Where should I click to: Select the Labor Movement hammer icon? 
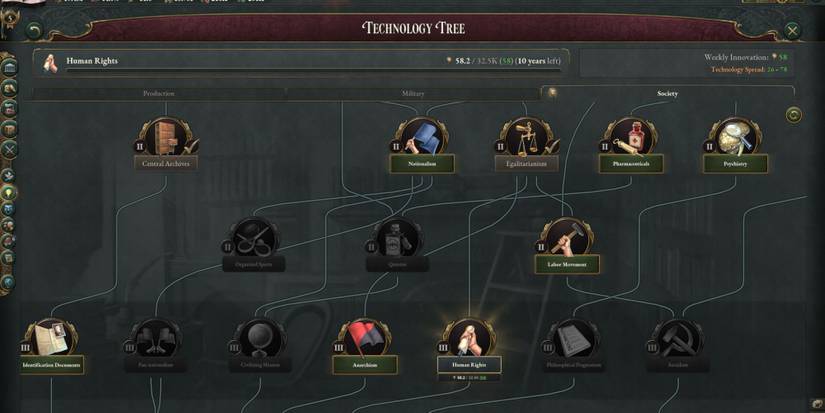tap(567, 238)
